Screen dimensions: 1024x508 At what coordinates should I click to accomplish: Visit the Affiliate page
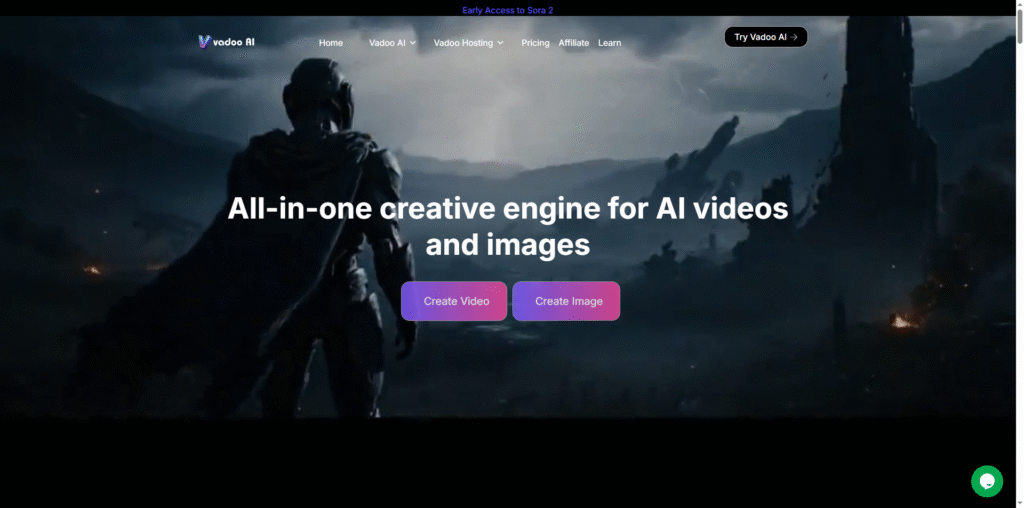click(573, 43)
